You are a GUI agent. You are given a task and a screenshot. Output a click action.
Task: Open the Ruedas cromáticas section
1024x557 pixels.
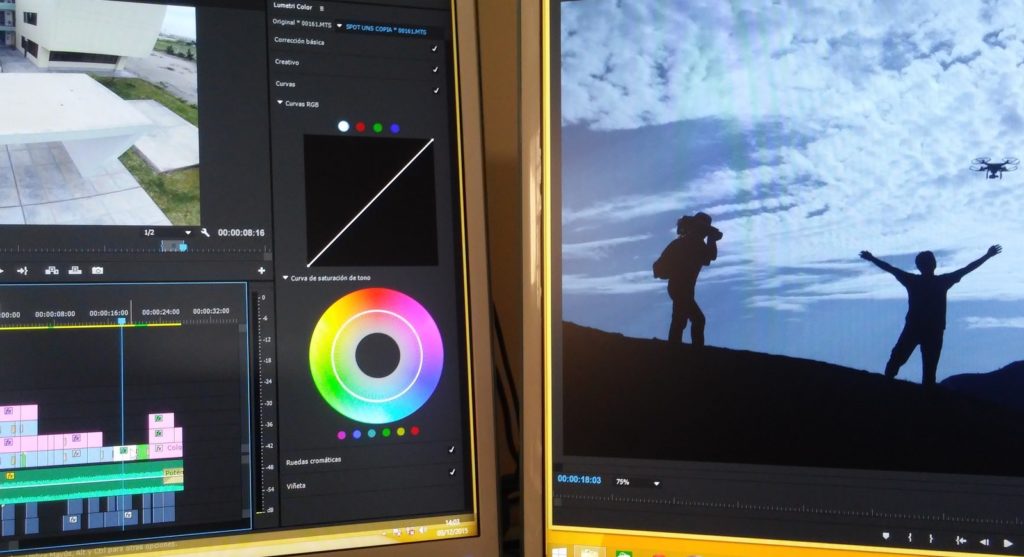coord(313,461)
